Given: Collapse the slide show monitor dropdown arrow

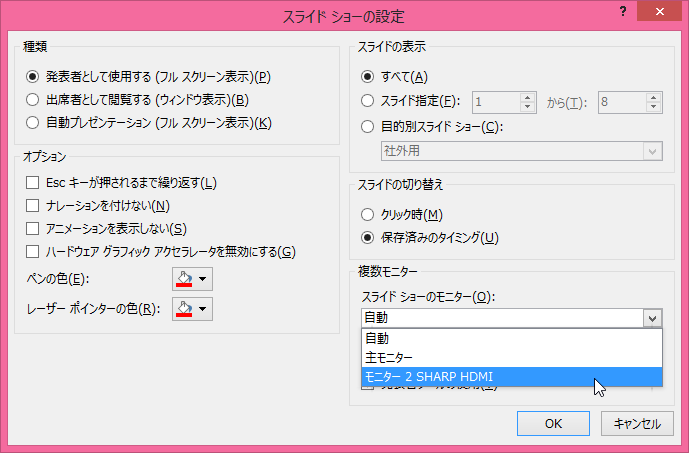Looking at the screenshot, I should (652, 318).
